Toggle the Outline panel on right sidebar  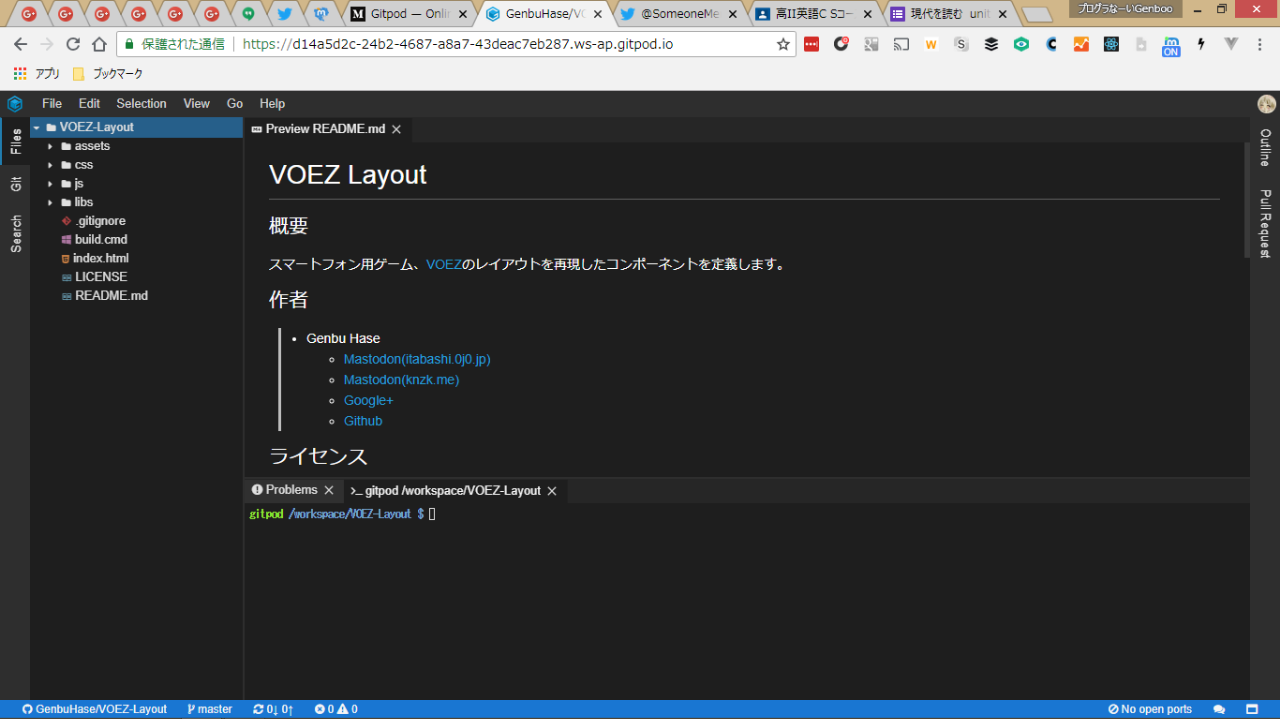(x=1265, y=148)
